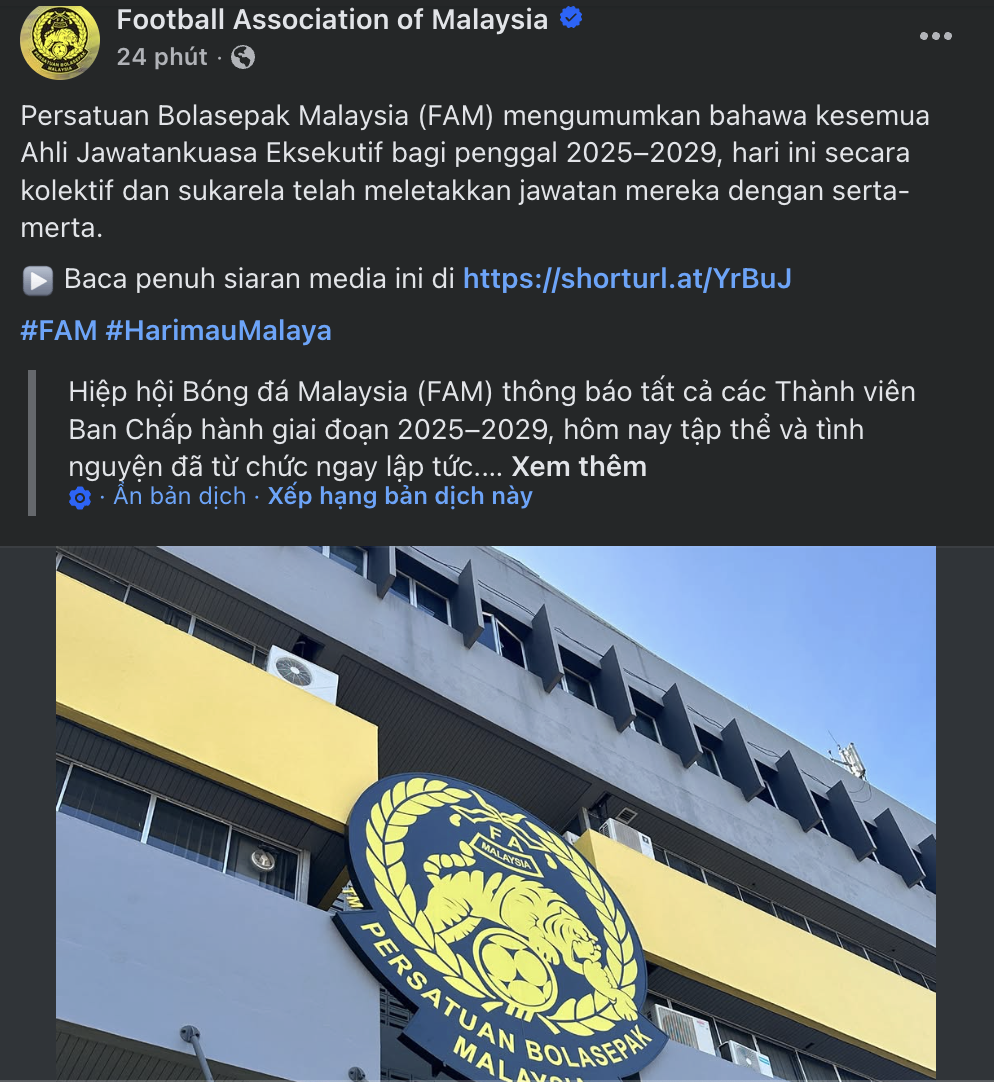Open the translation settings gear icon
The height and width of the screenshot is (1082, 994).
80,498
